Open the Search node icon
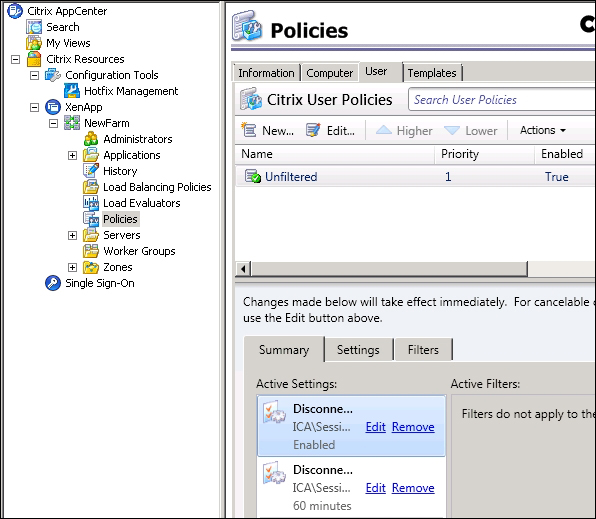The height and width of the screenshot is (519, 596). coord(34,27)
